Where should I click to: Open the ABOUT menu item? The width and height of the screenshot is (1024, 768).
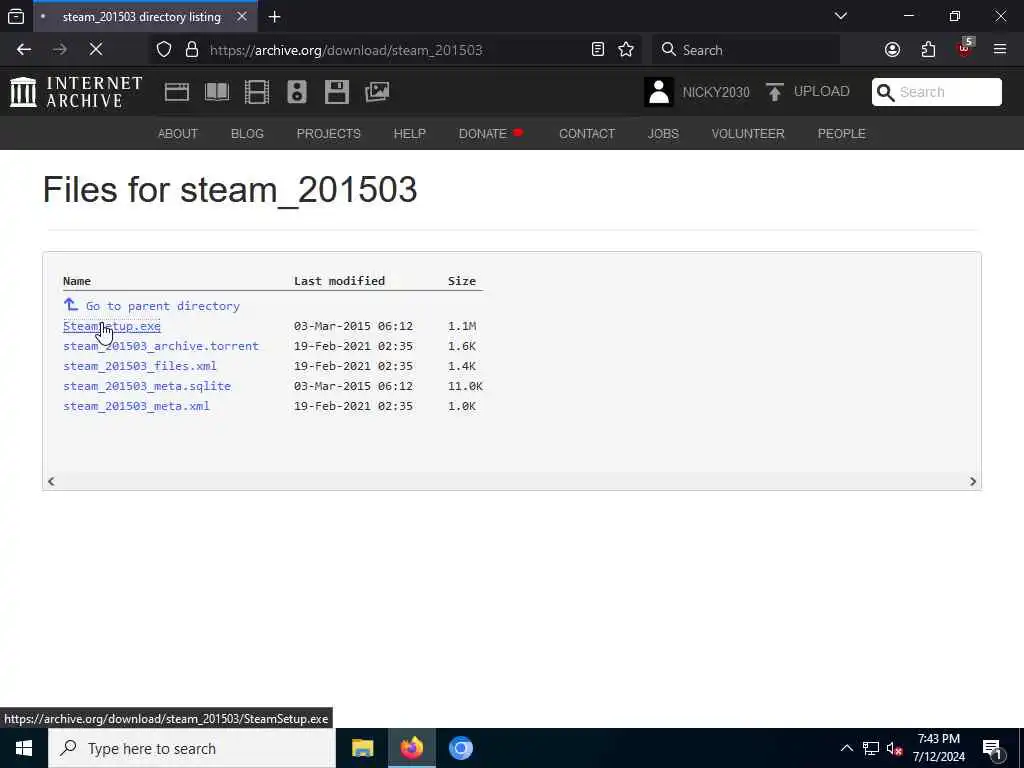(x=178, y=134)
